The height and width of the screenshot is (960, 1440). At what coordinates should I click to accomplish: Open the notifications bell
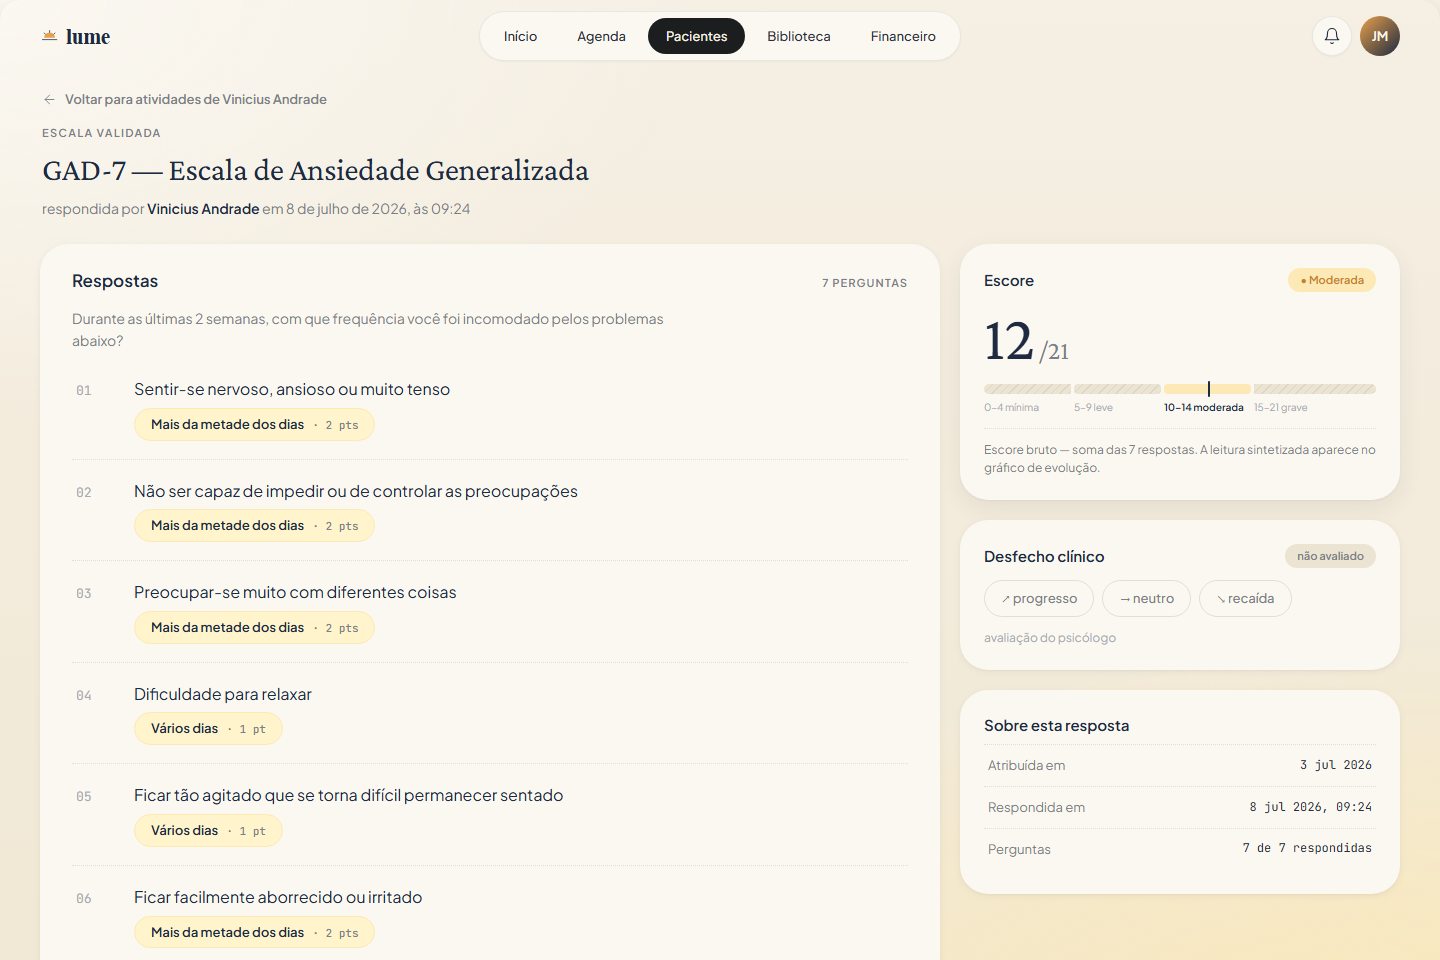(1332, 36)
